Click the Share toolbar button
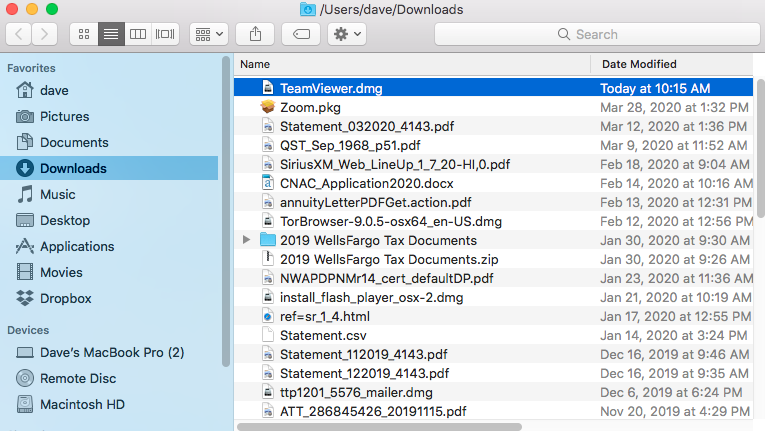Viewport: 765px width, 431px height. 255,34
